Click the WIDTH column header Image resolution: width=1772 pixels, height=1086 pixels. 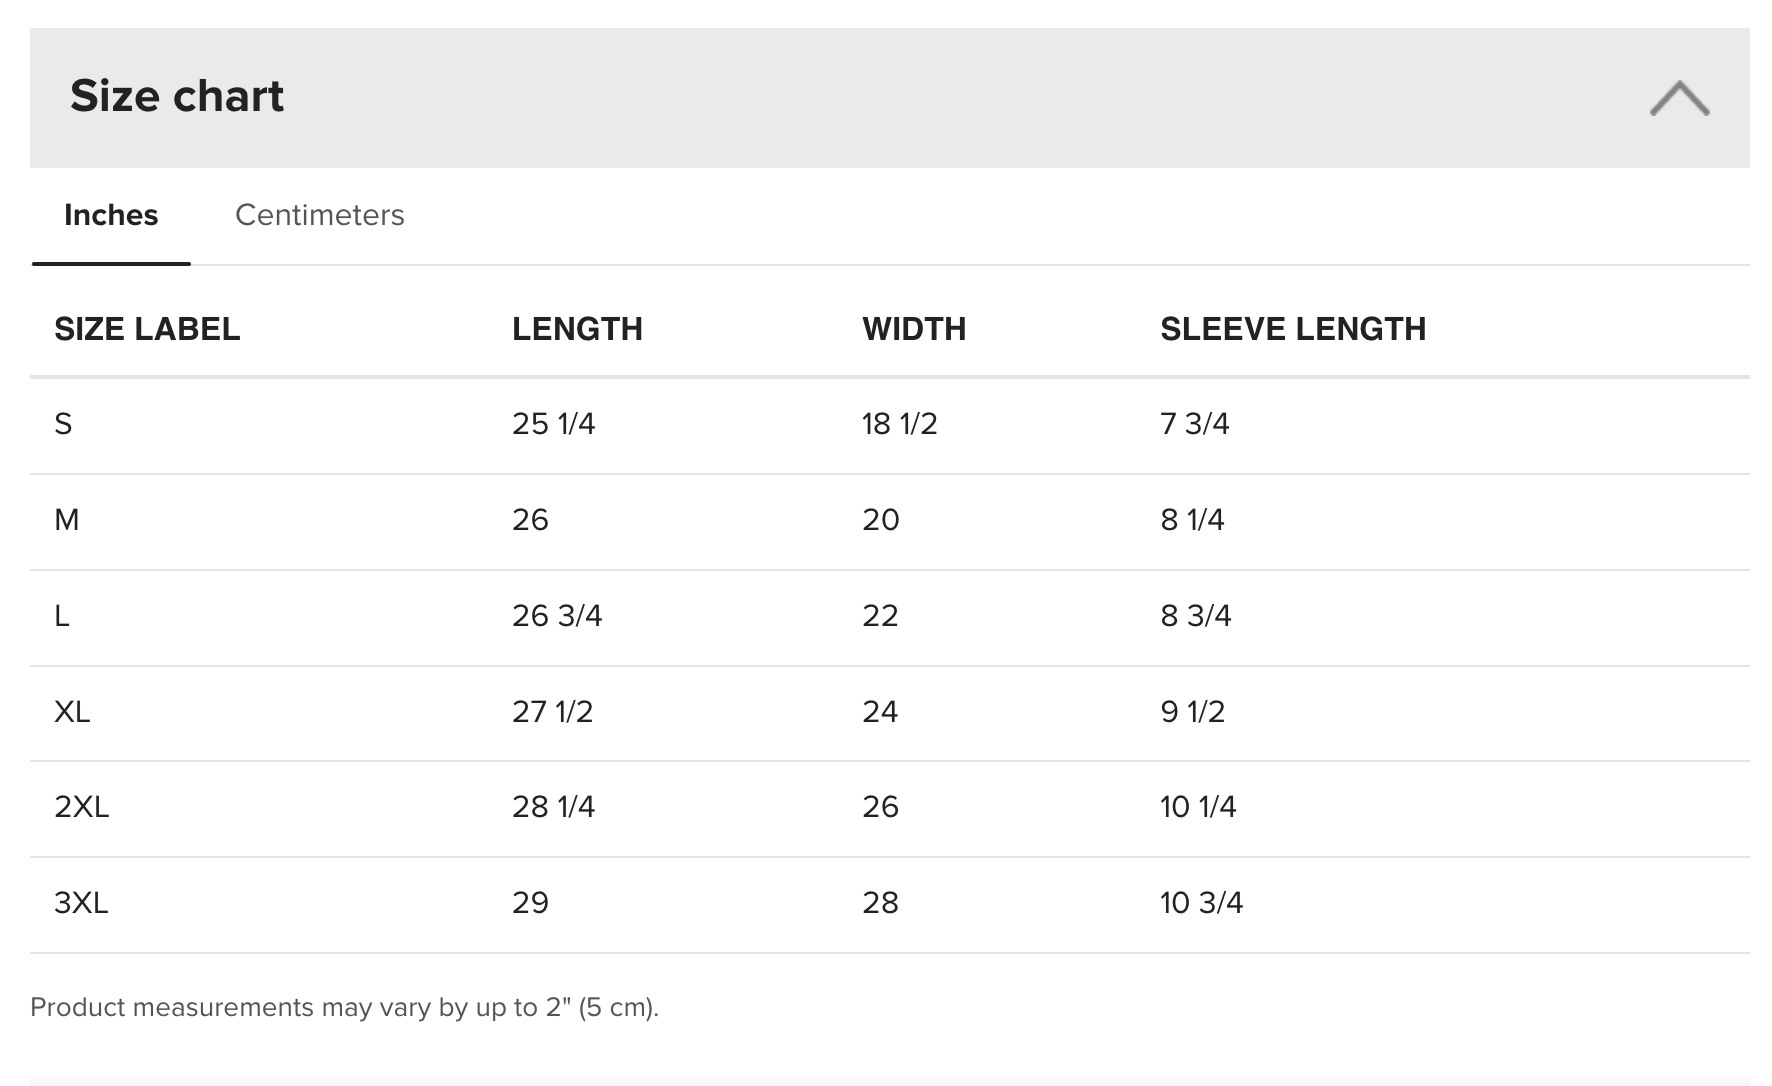pos(913,329)
